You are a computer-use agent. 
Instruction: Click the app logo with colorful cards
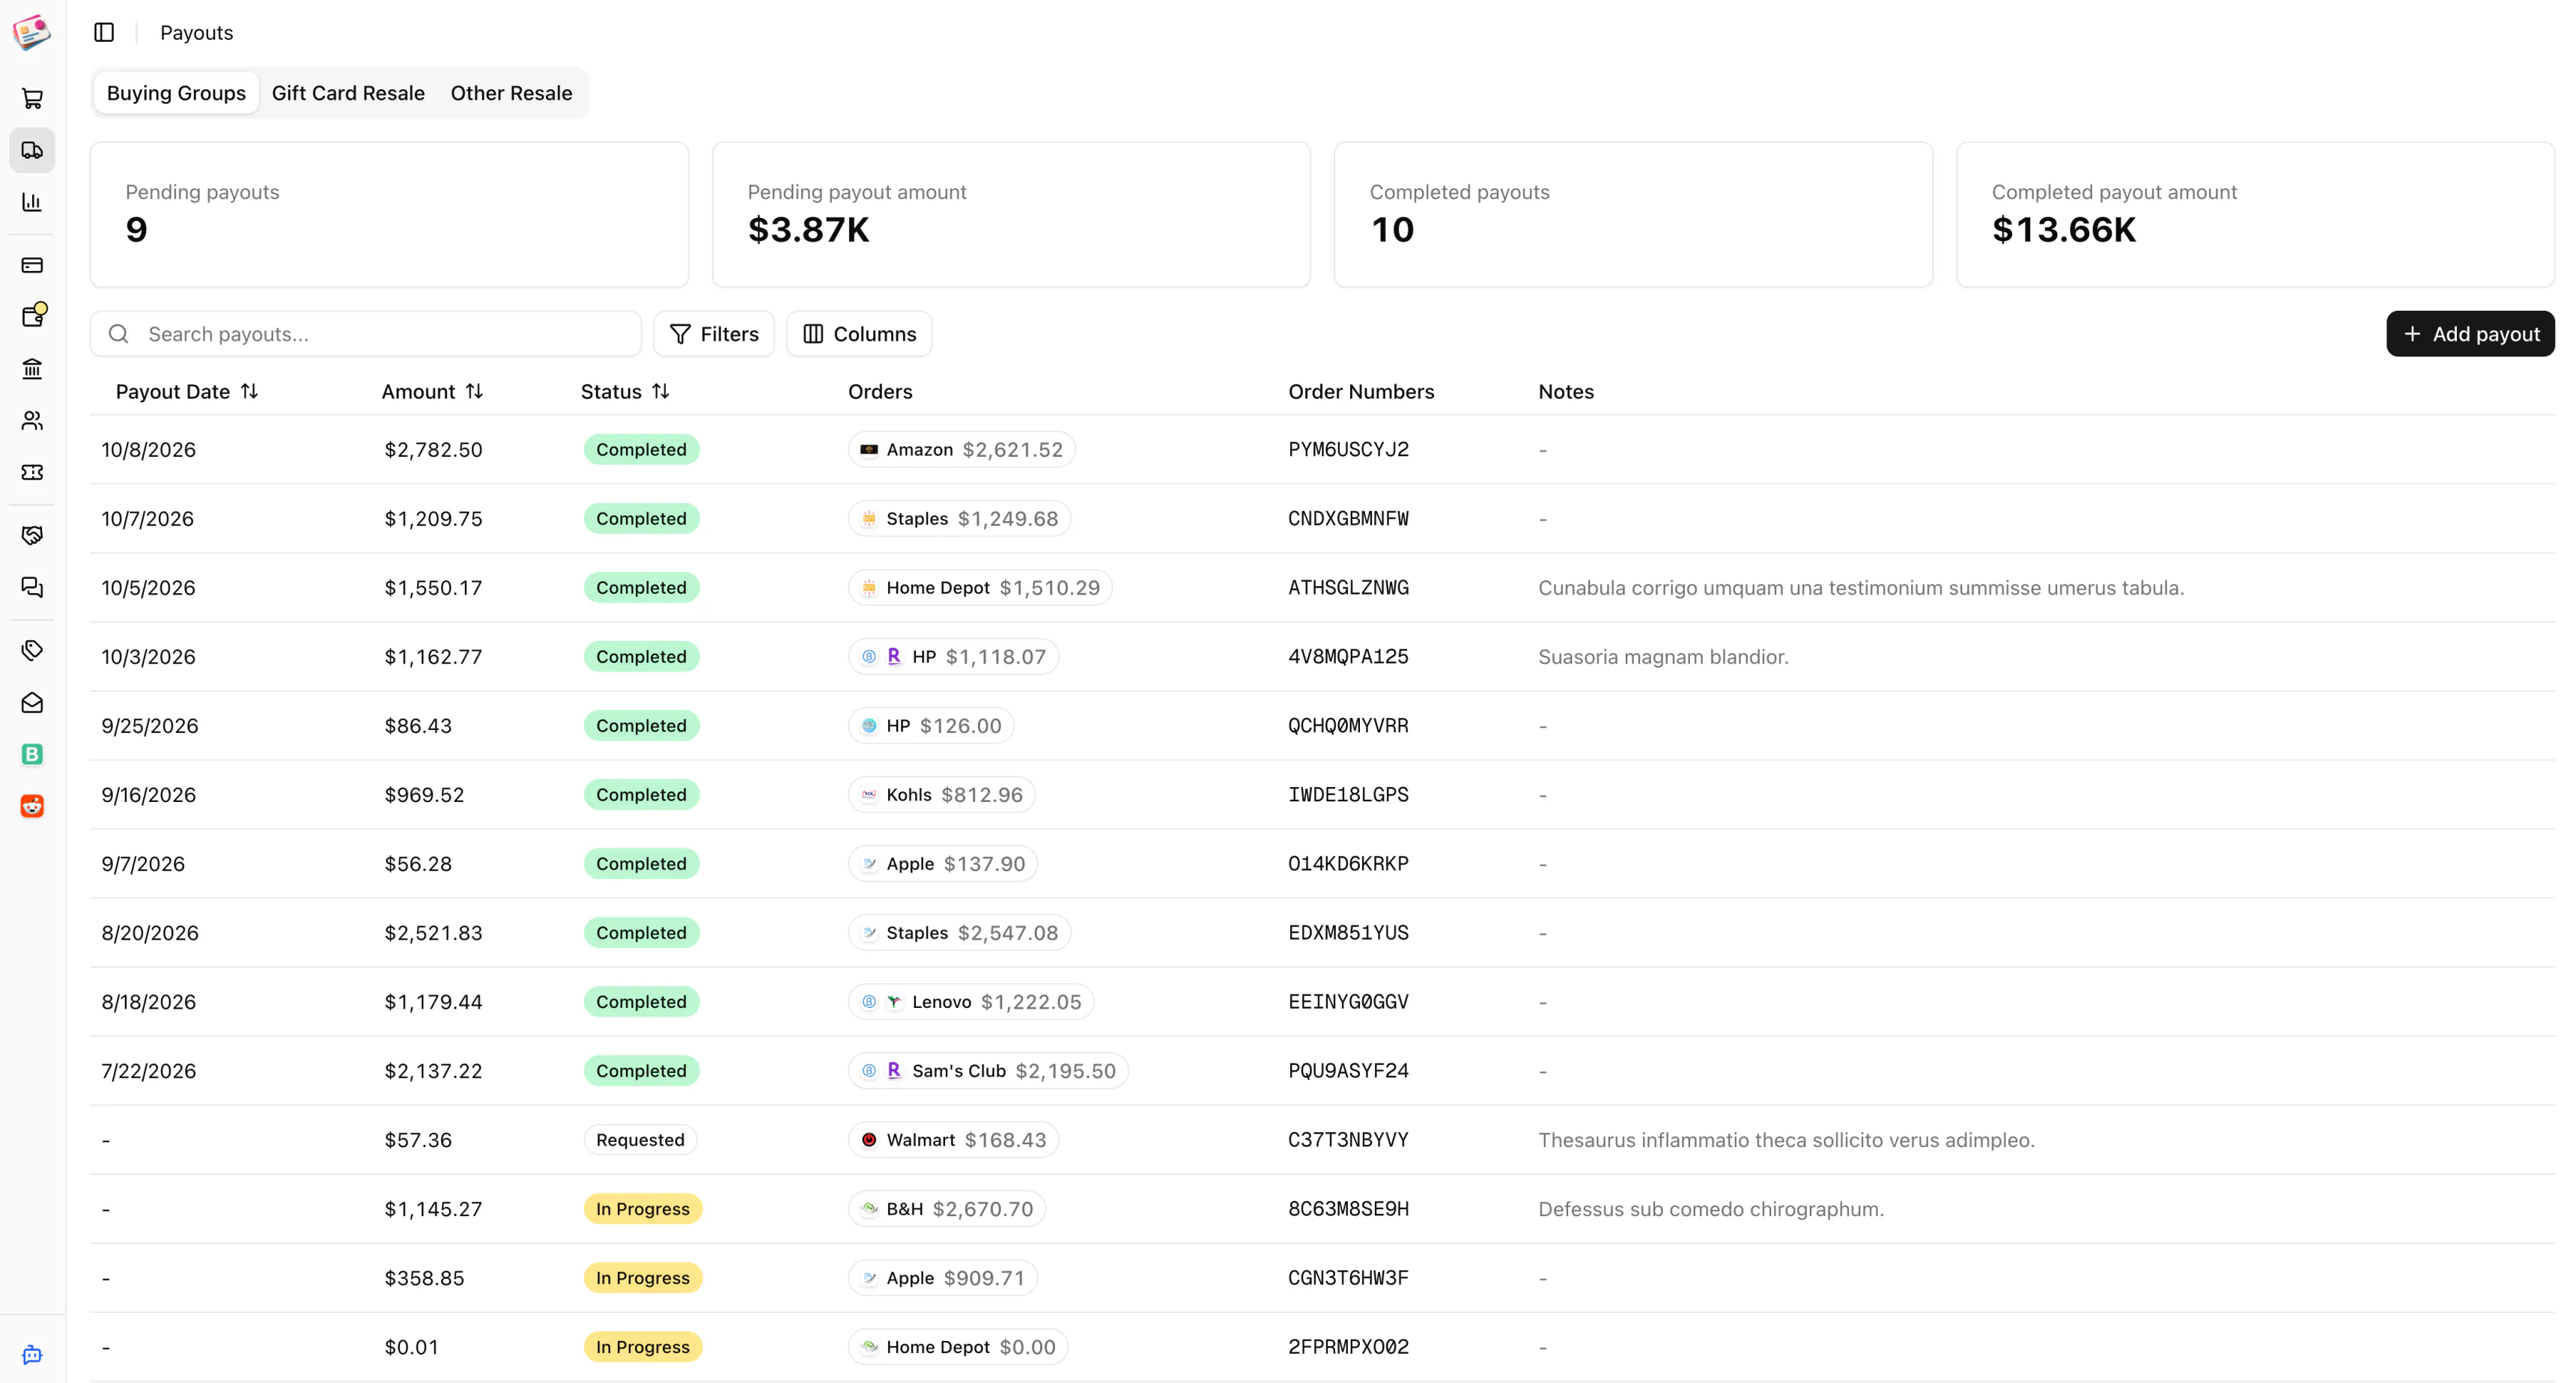point(32,32)
